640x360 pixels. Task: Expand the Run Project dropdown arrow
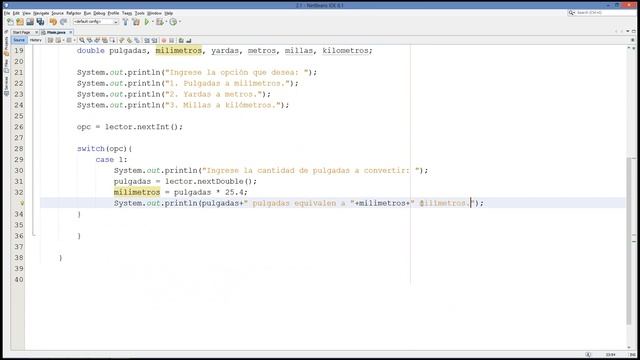153,22
